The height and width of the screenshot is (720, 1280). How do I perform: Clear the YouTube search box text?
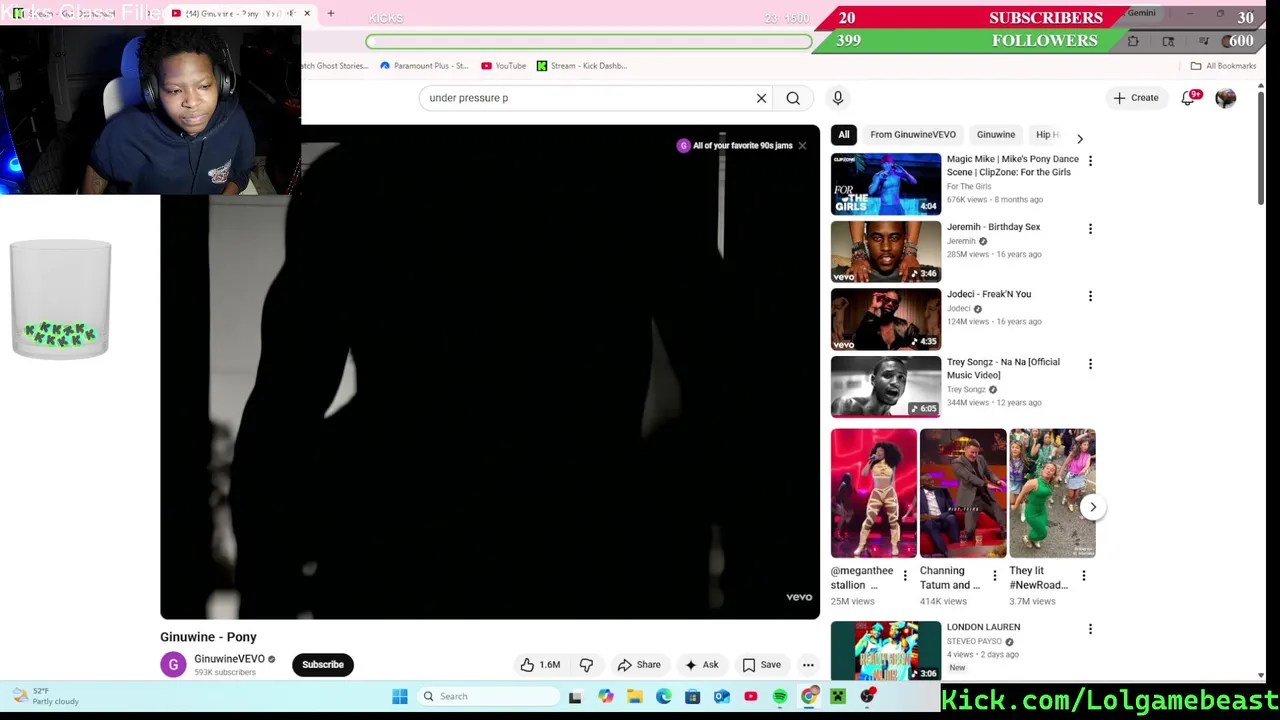[761, 98]
